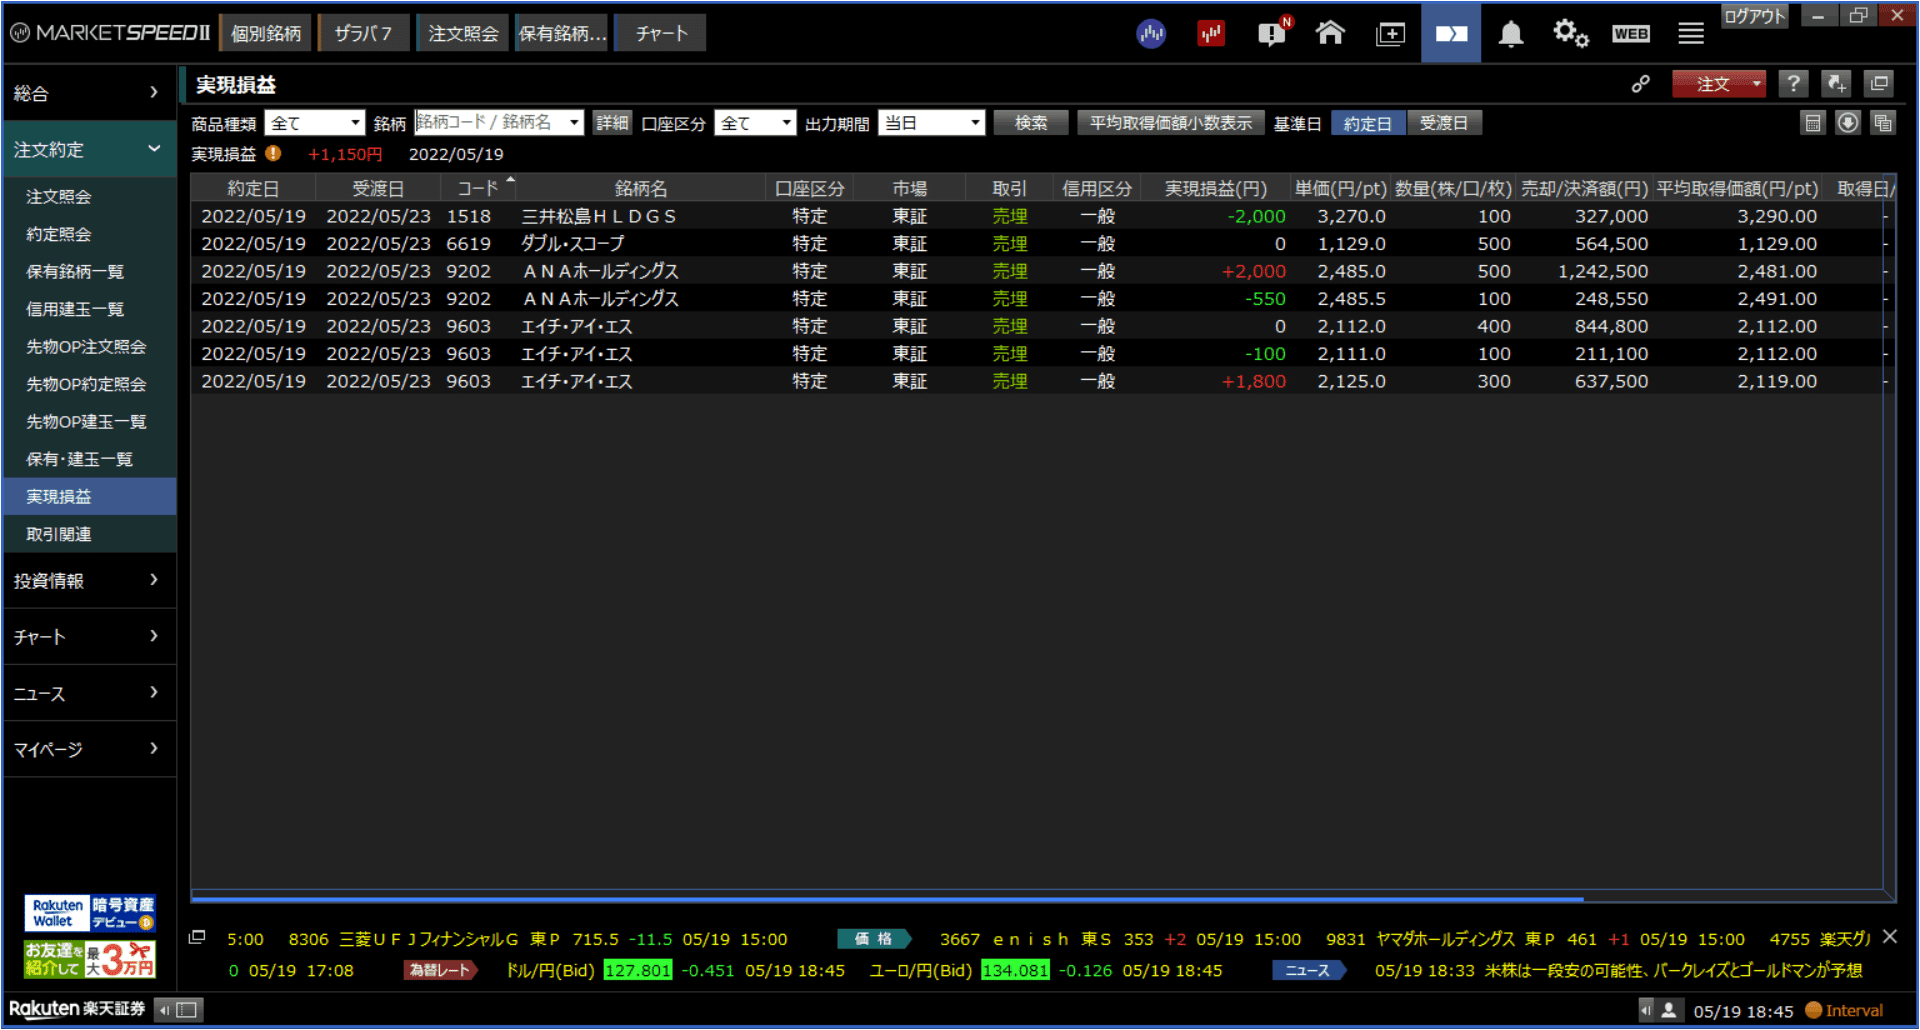Click the orange warning icon beside 実現損益
This screenshot has width=1920, height=1030.
pyautogui.click(x=273, y=154)
